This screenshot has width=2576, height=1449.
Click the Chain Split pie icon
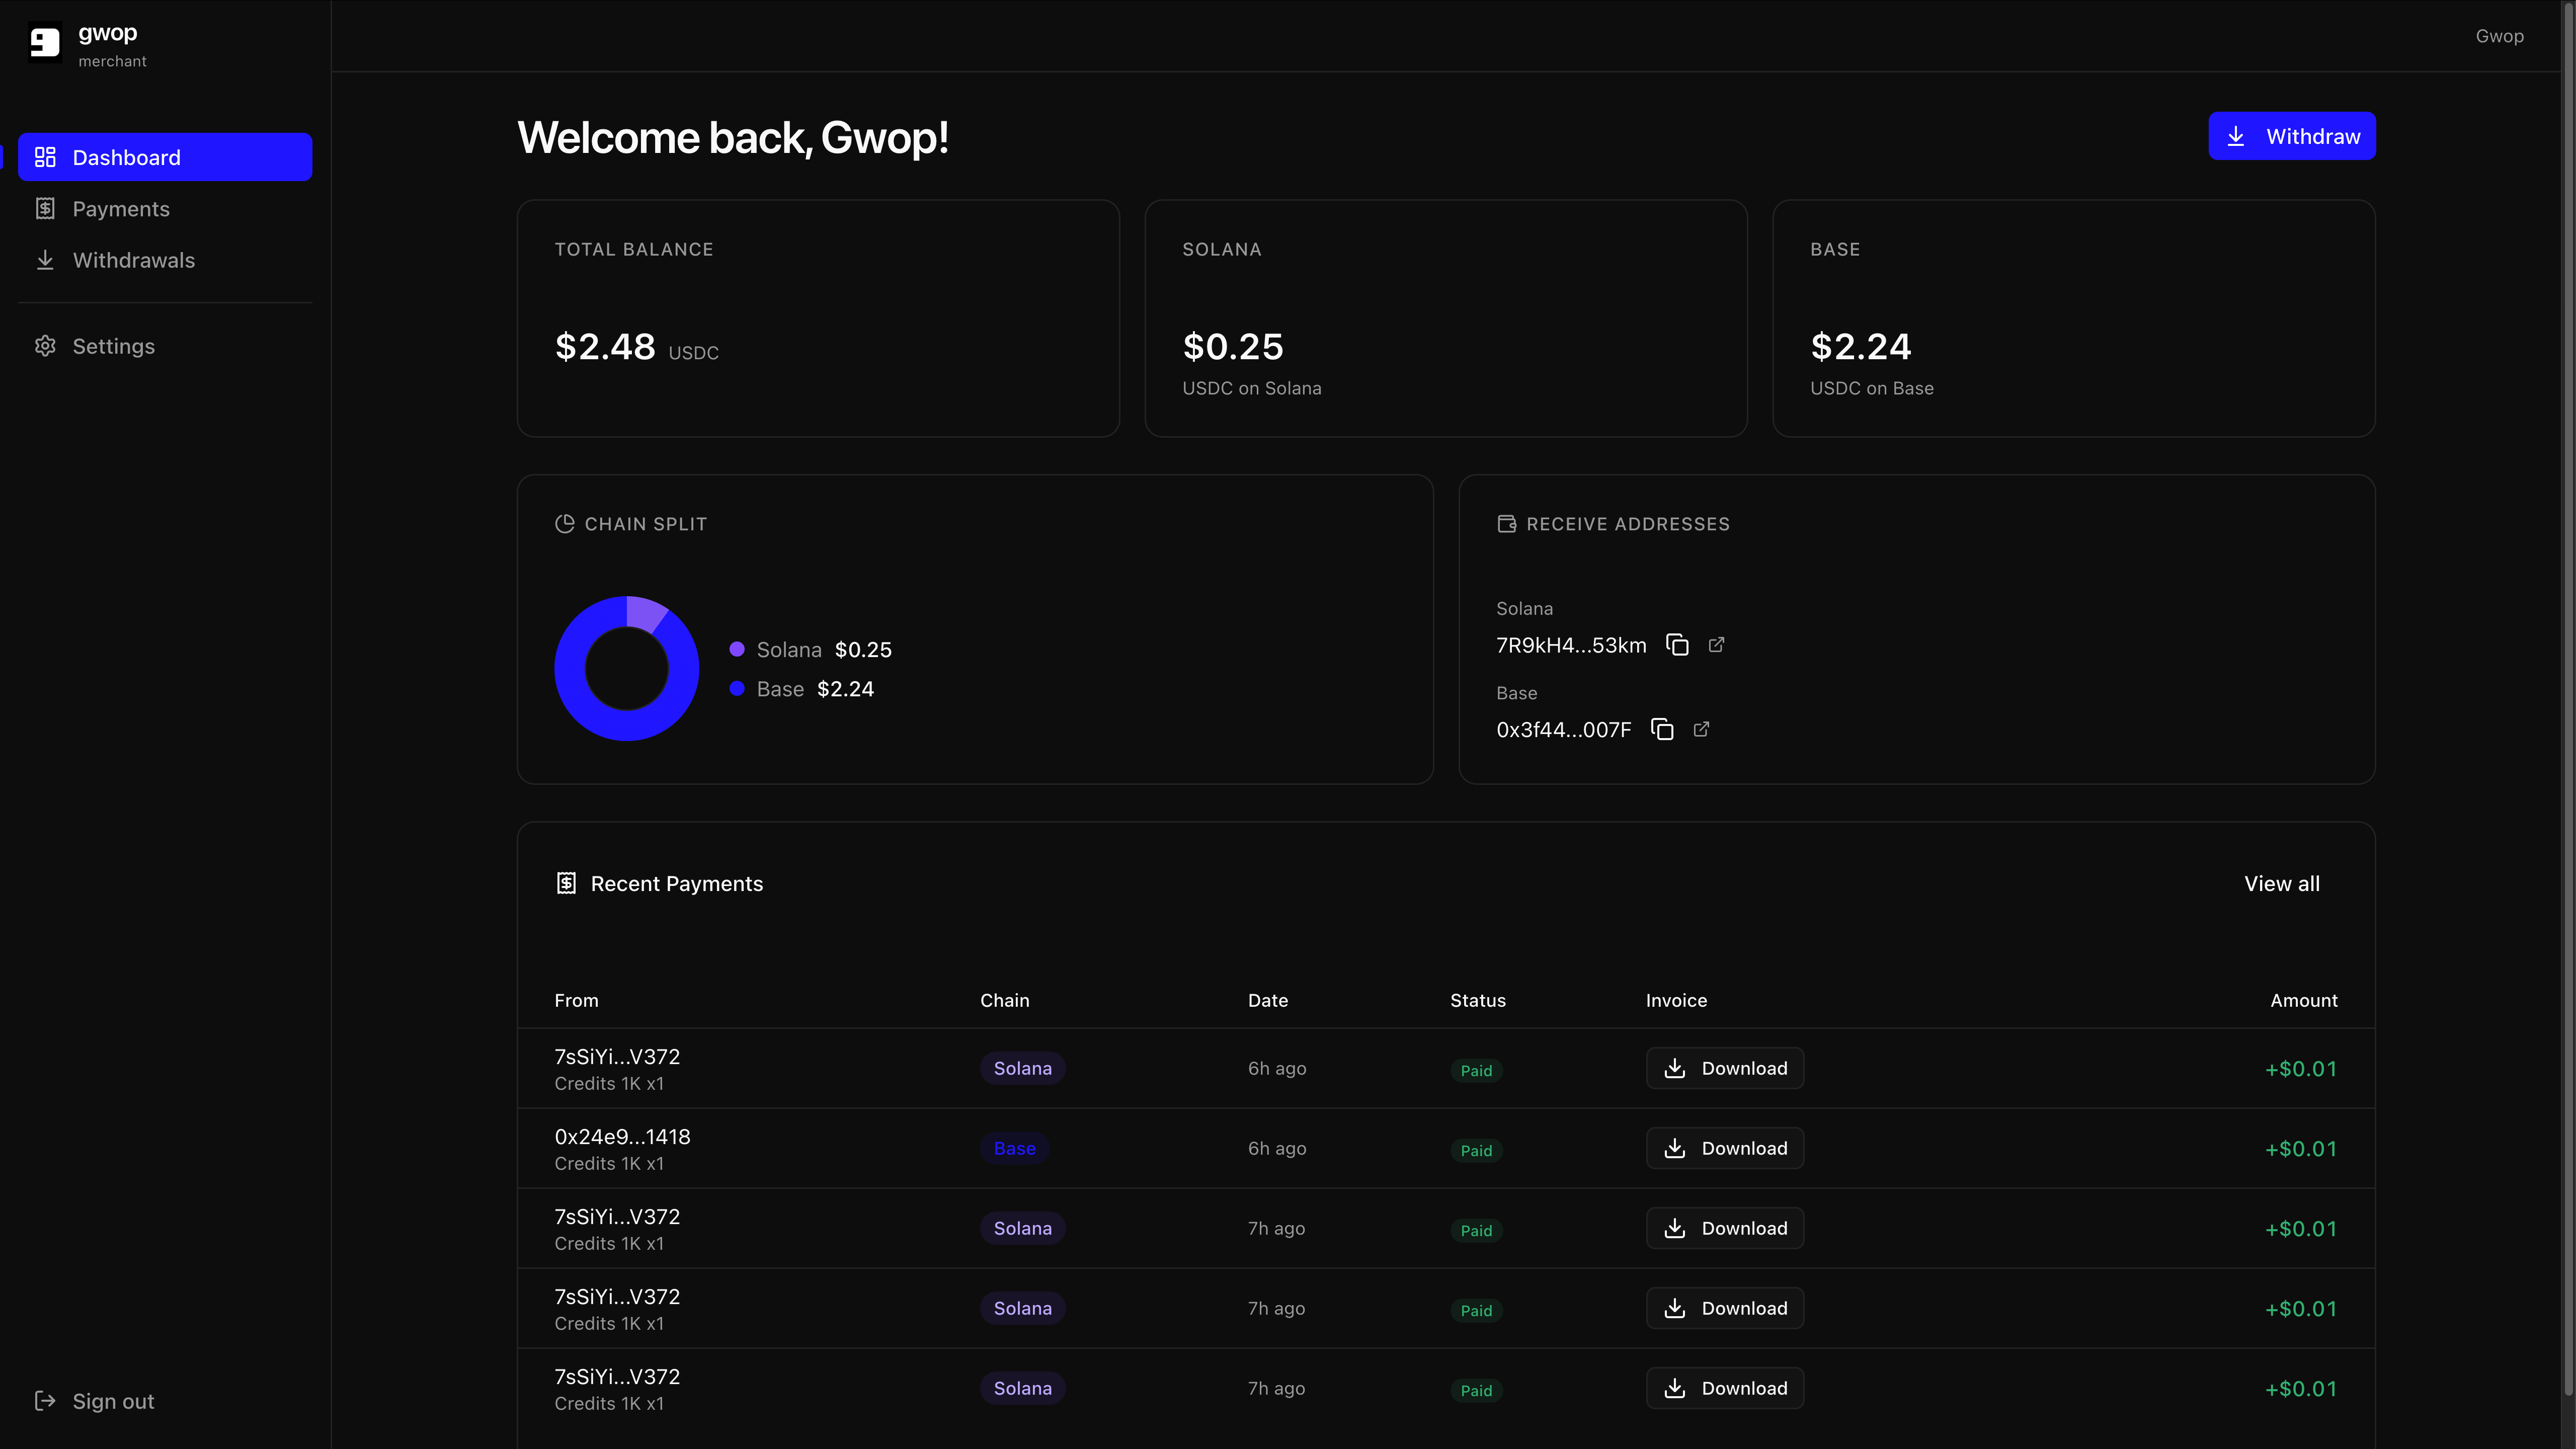pyautogui.click(x=564, y=524)
